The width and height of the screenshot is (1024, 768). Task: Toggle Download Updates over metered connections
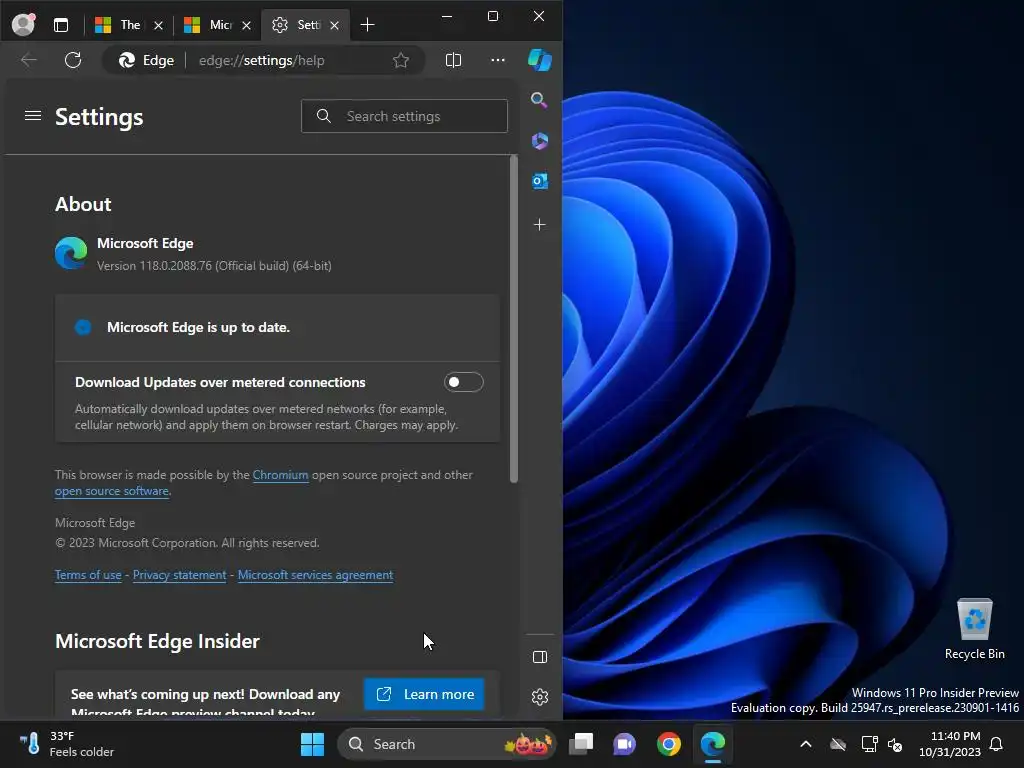464,382
